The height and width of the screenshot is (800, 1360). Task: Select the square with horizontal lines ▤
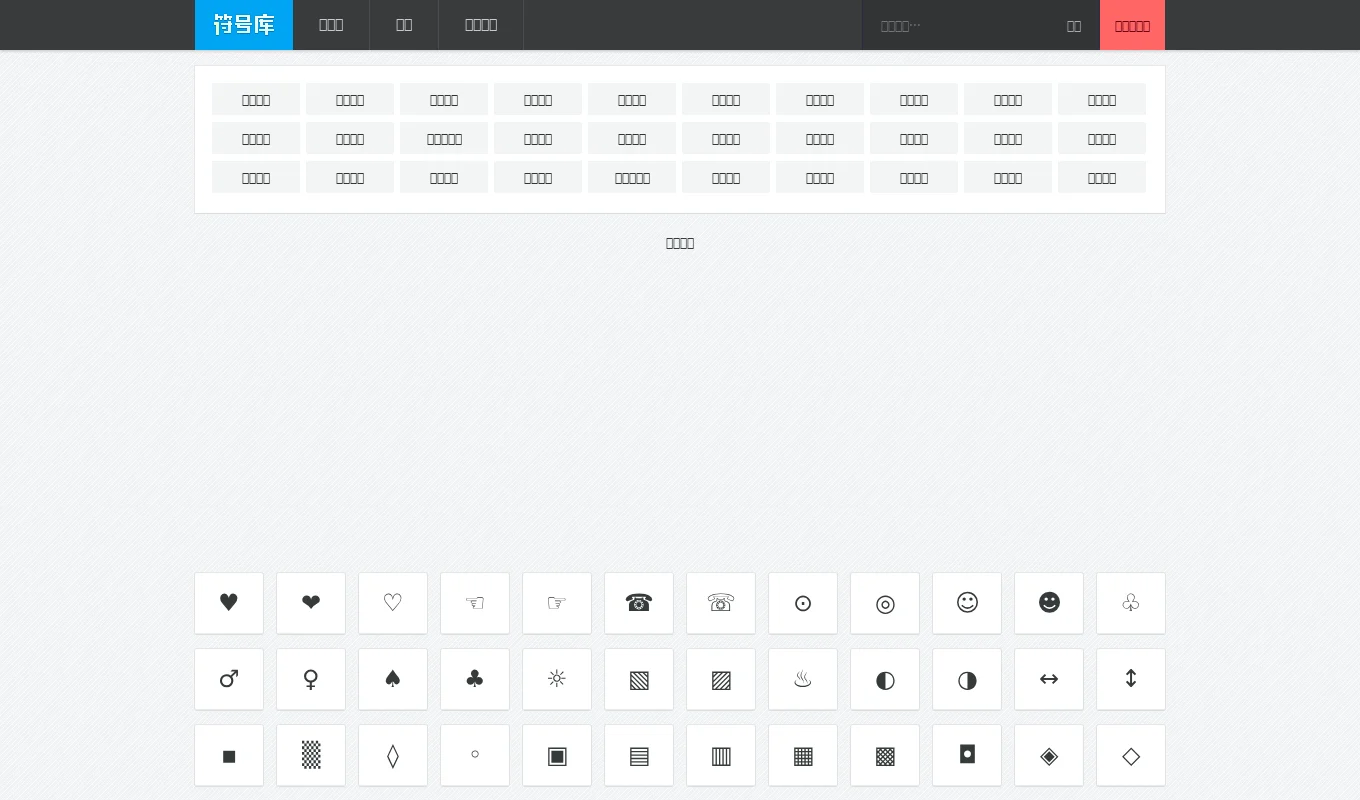[639, 756]
